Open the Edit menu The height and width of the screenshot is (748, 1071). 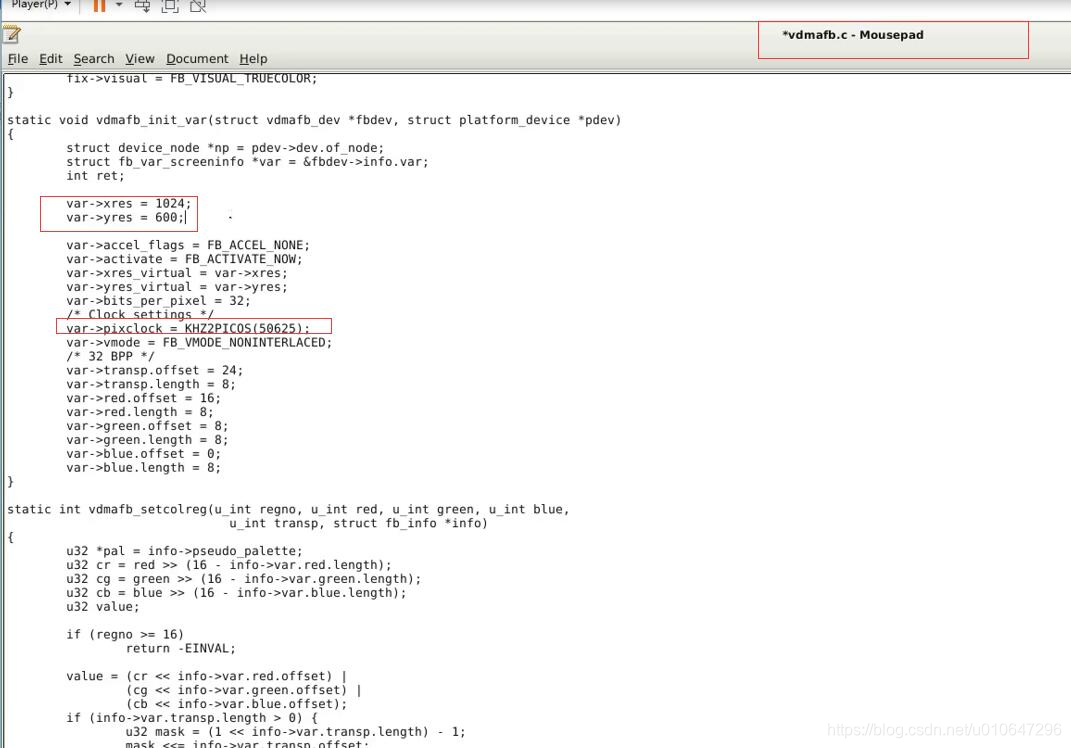pyautogui.click(x=51, y=59)
